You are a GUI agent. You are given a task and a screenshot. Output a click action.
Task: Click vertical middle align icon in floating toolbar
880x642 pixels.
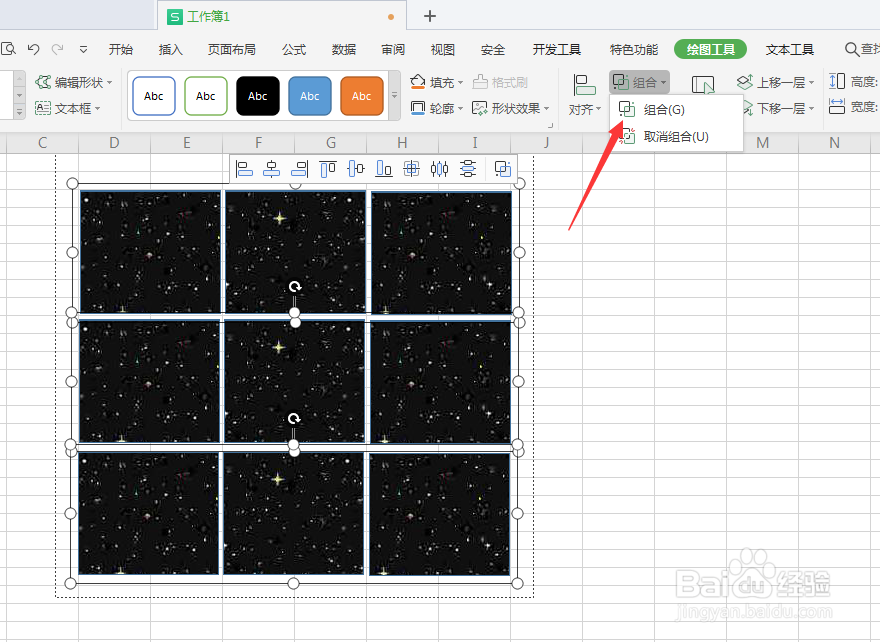pos(356,168)
